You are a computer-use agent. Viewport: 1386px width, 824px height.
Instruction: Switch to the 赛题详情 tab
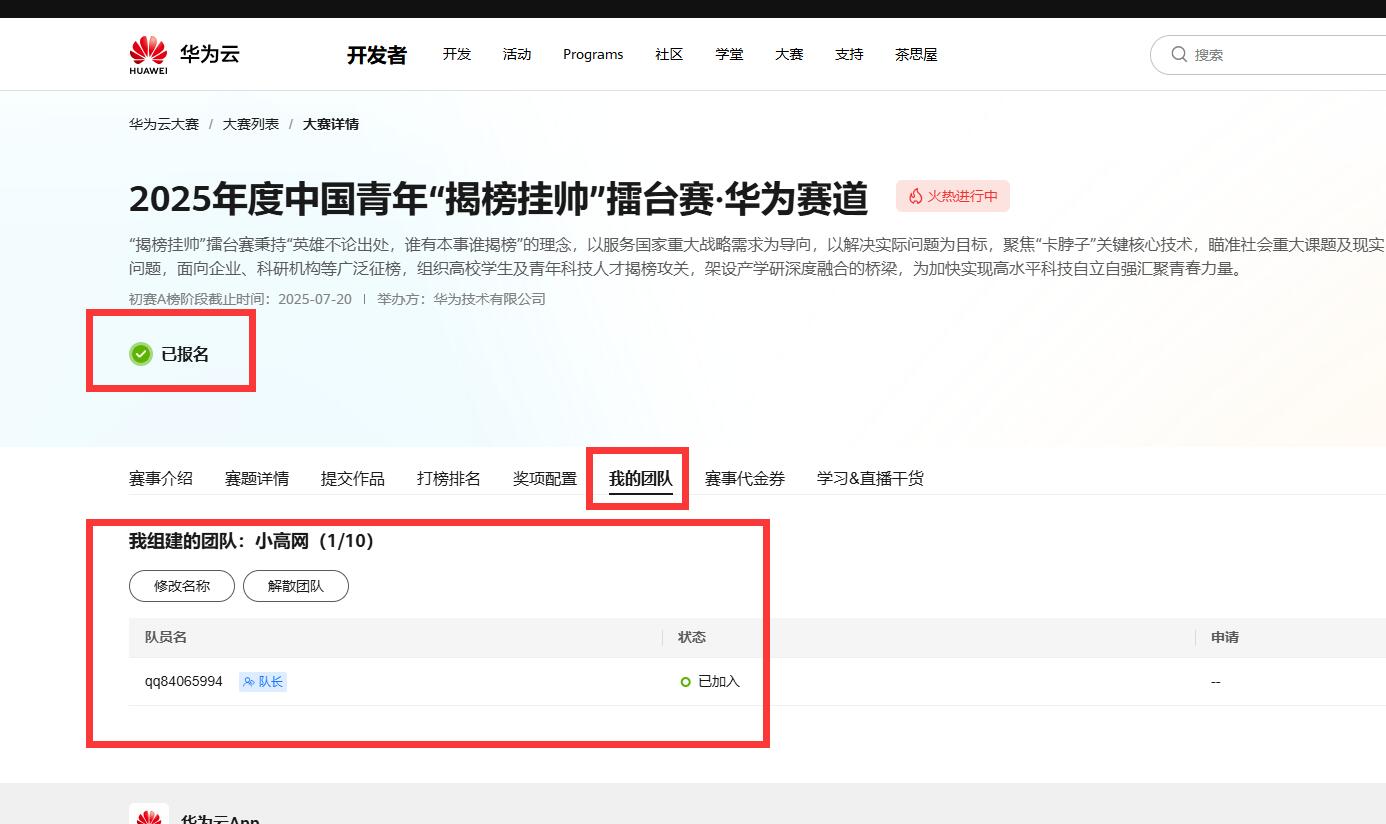click(257, 478)
